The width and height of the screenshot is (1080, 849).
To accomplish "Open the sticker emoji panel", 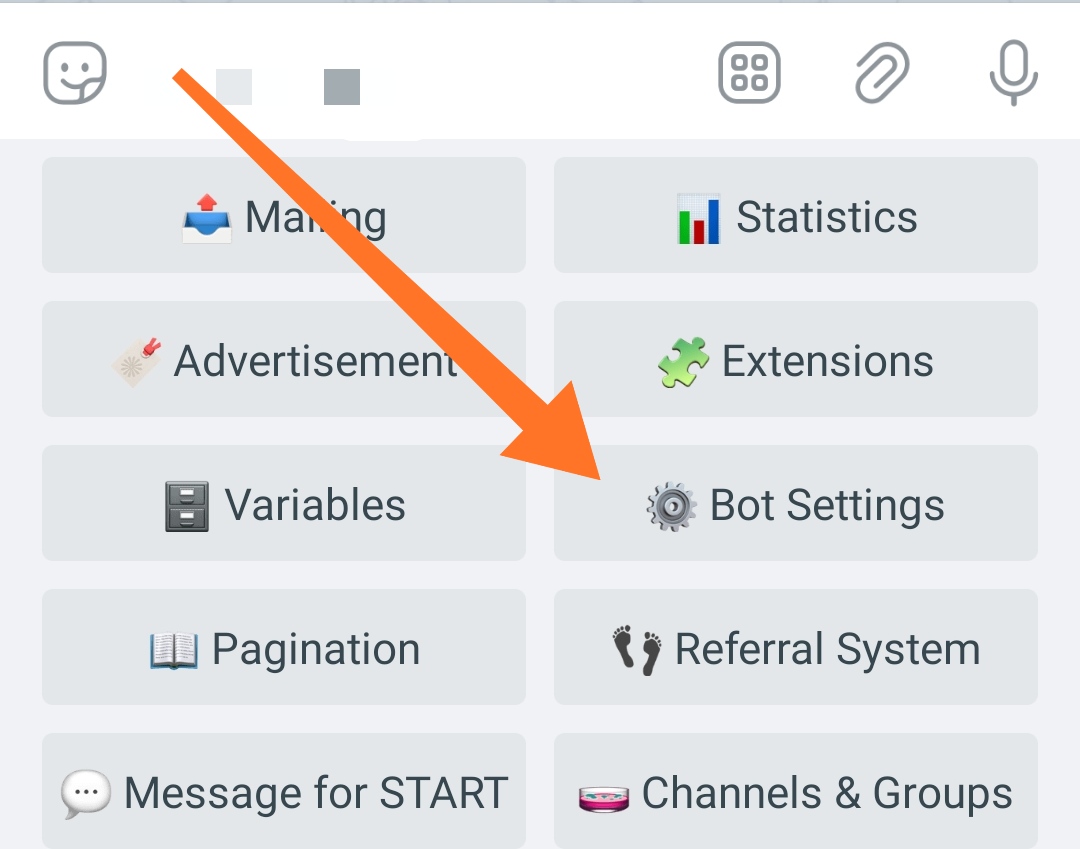I will (x=75, y=72).
